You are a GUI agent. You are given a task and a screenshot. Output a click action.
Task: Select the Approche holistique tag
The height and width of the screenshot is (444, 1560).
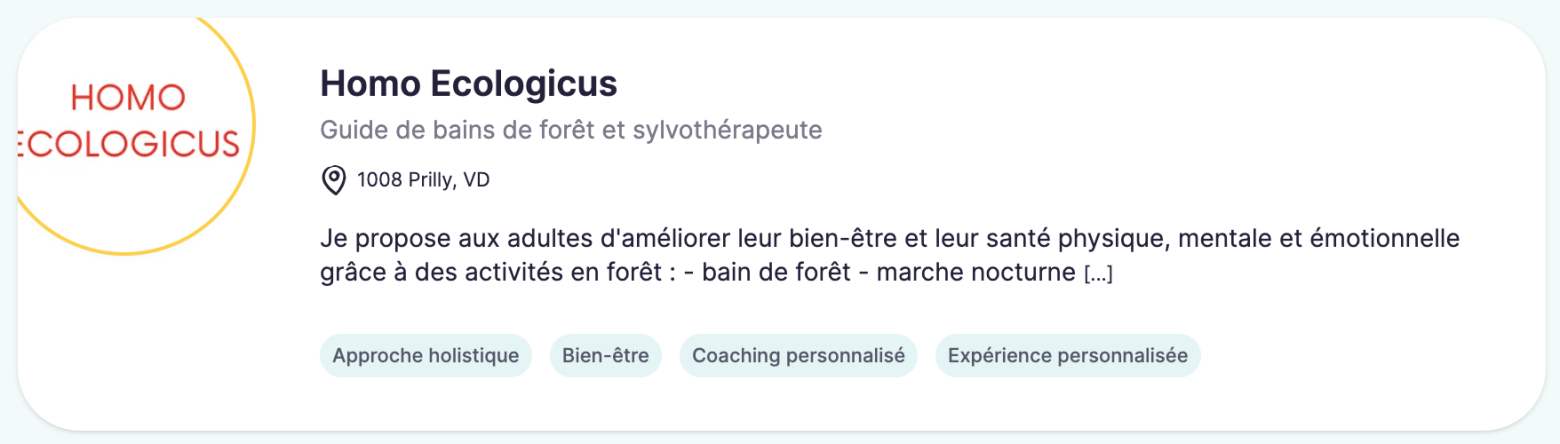426,355
